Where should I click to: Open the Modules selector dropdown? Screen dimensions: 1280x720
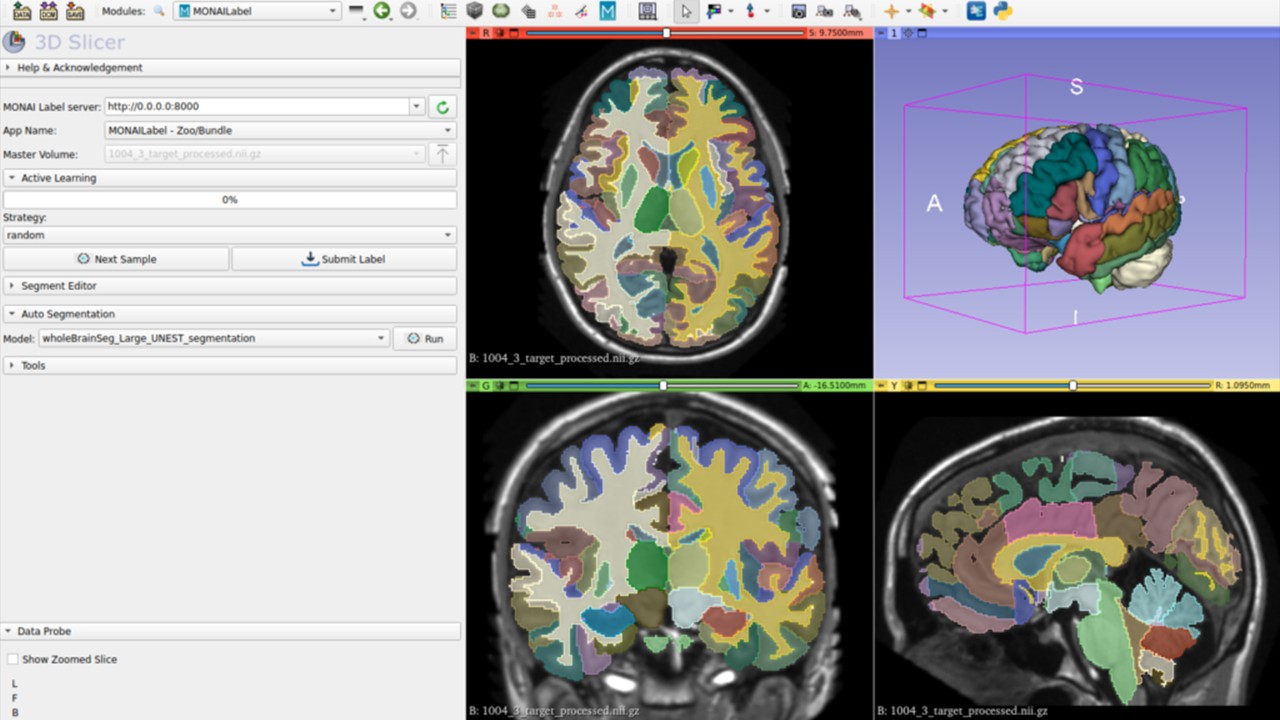point(258,11)
